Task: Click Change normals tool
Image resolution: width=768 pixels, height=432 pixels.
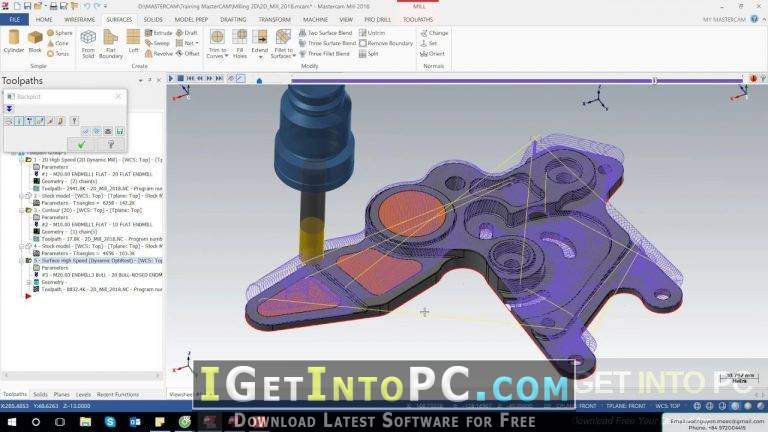Action: [x=434, y=33]
